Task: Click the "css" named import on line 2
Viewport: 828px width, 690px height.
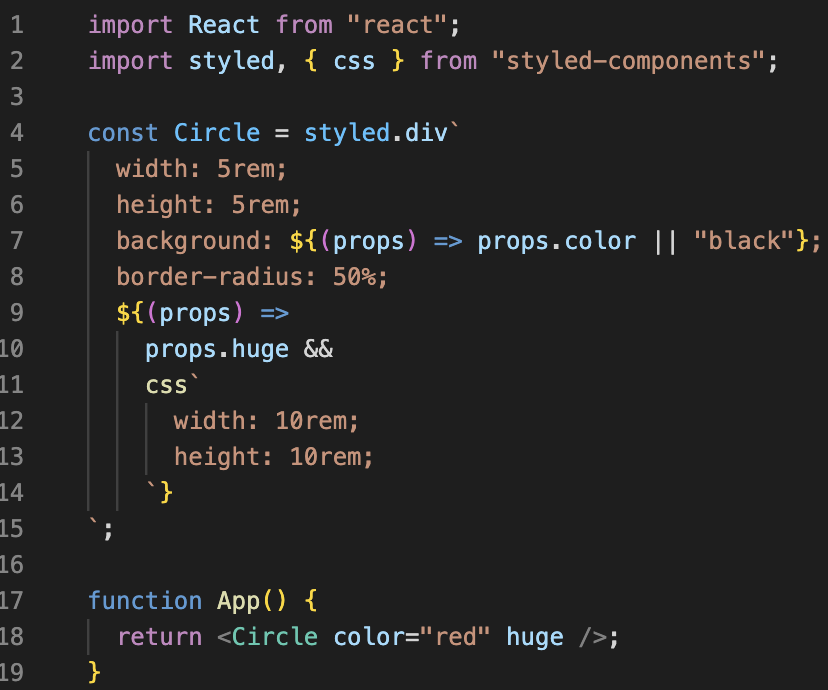Action: click(354, 61)
